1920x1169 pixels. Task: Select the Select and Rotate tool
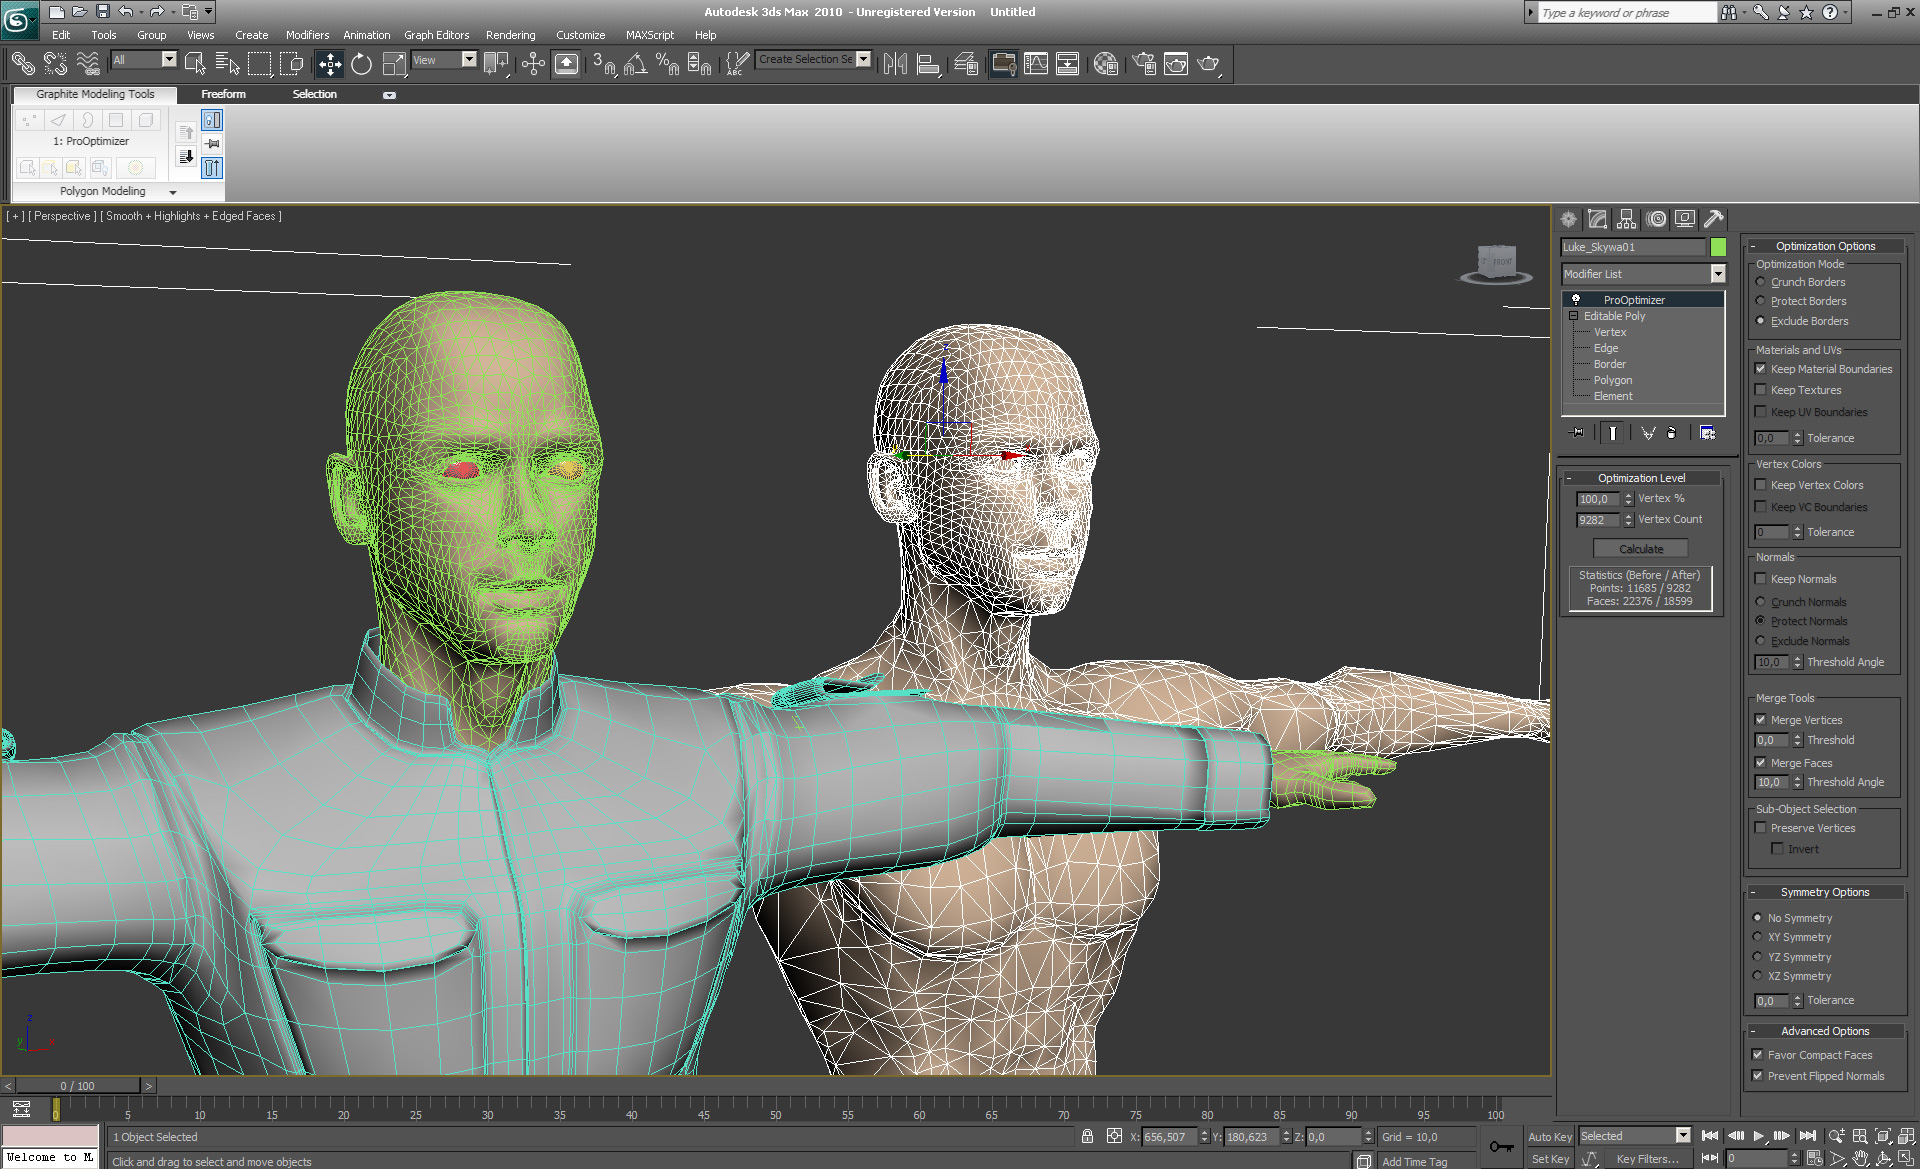point(361,64)
